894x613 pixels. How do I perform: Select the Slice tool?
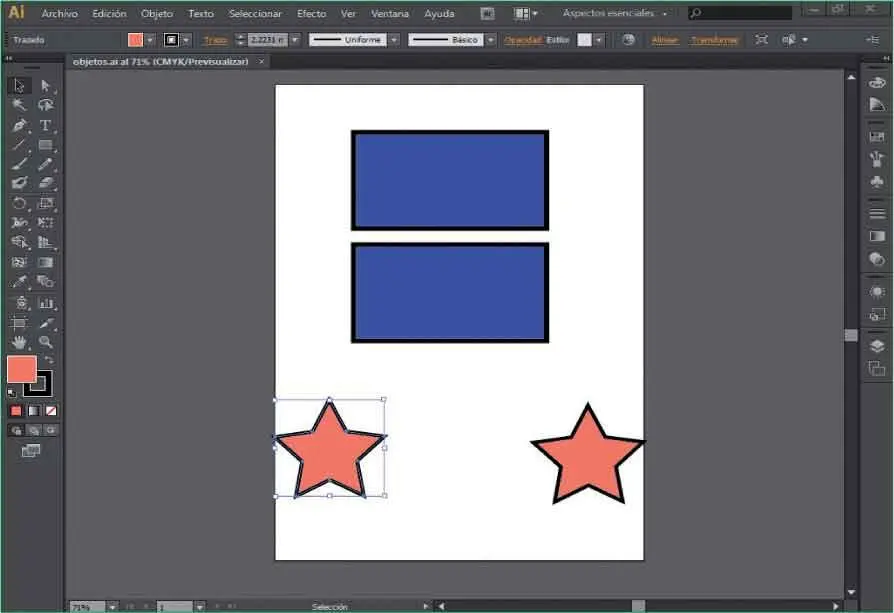pyautogui.click(x=46, y=323)
